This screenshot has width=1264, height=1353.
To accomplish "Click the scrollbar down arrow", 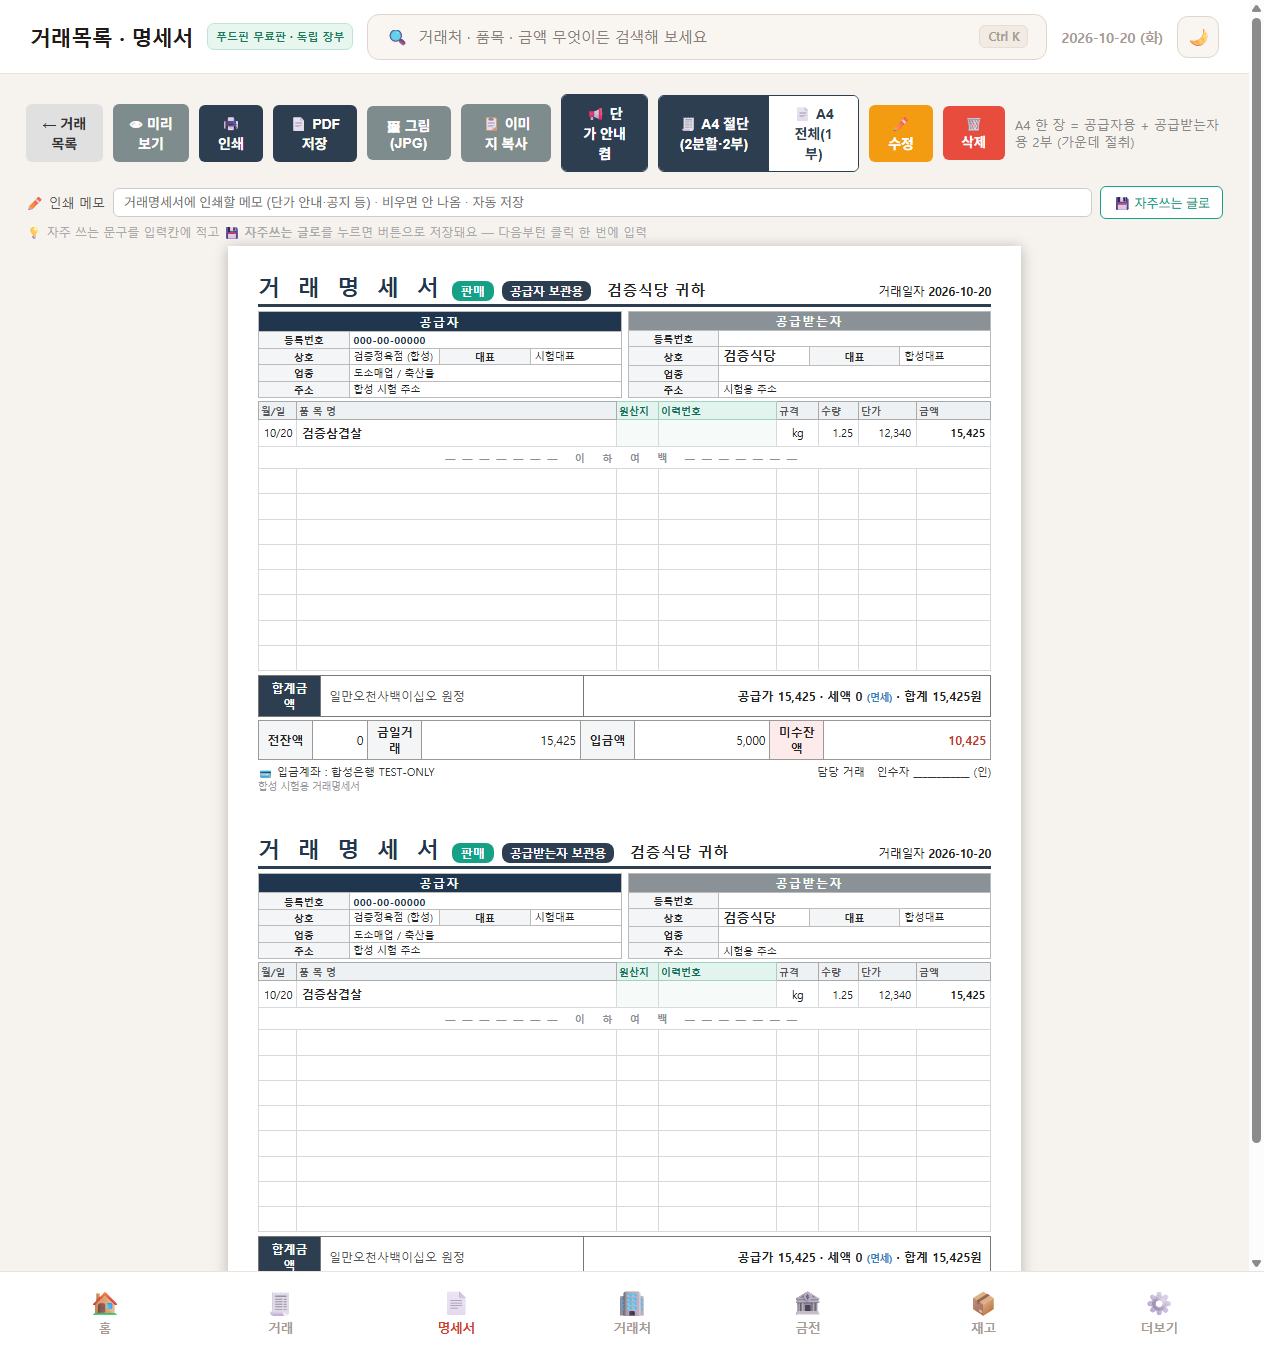I will coord(1256,1264).
